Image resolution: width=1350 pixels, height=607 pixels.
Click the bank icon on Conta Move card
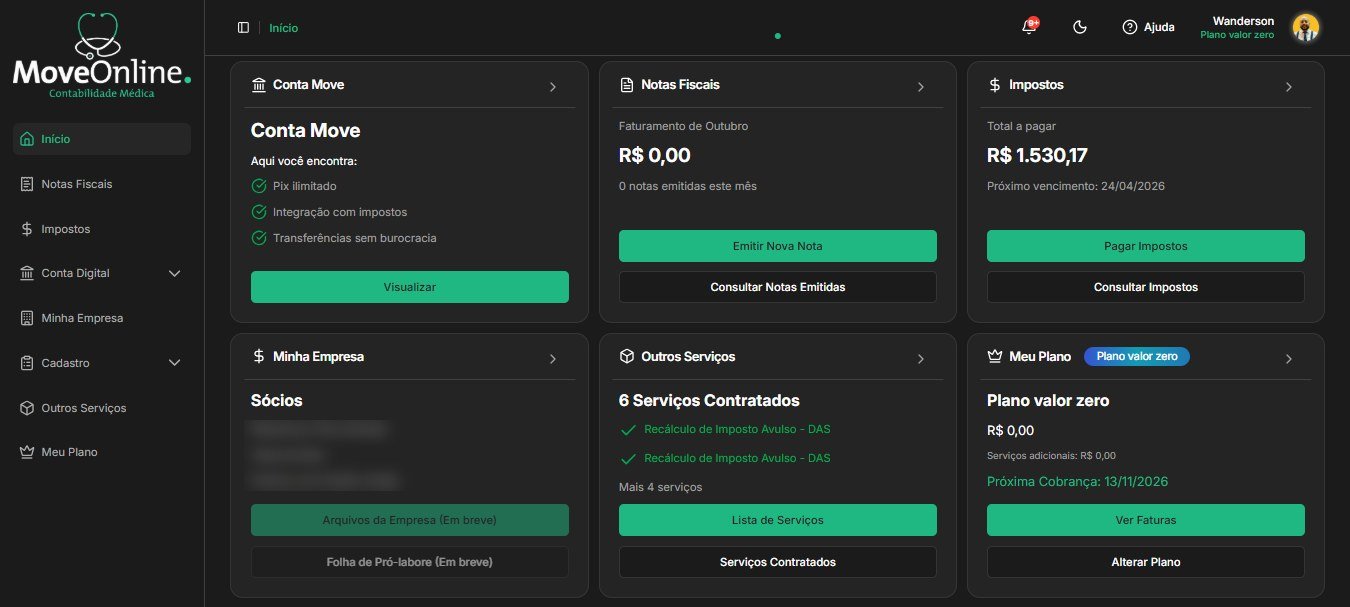(259, 85)
